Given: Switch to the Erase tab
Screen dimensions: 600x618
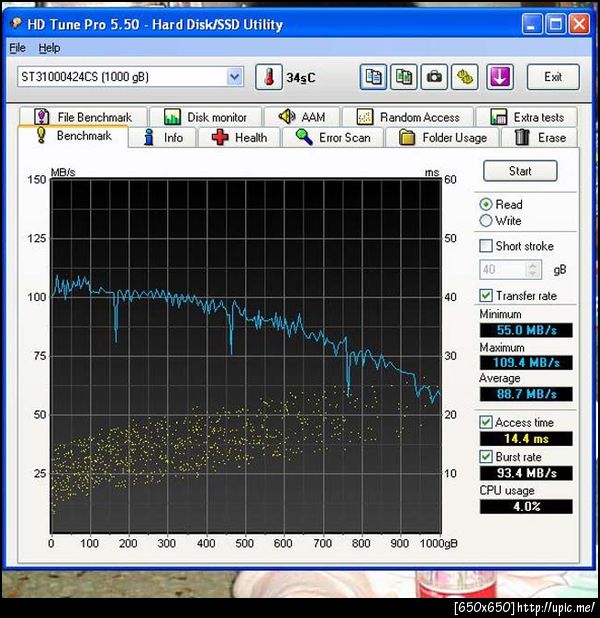Looking at the screenshot, I should pyautogui.click(x=540, y=138).
